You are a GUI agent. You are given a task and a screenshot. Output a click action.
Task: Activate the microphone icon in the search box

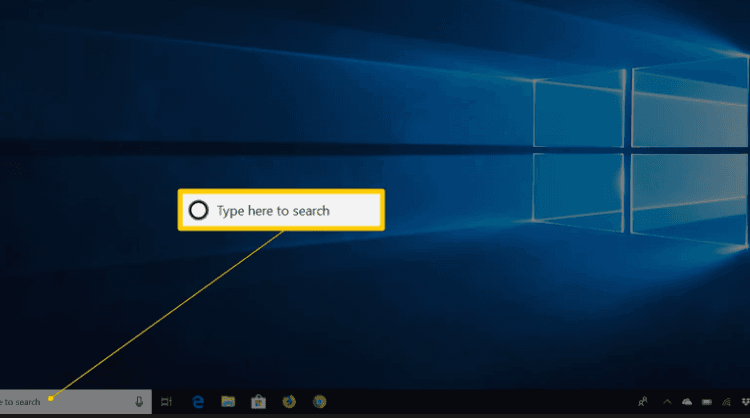coord(139,402)
